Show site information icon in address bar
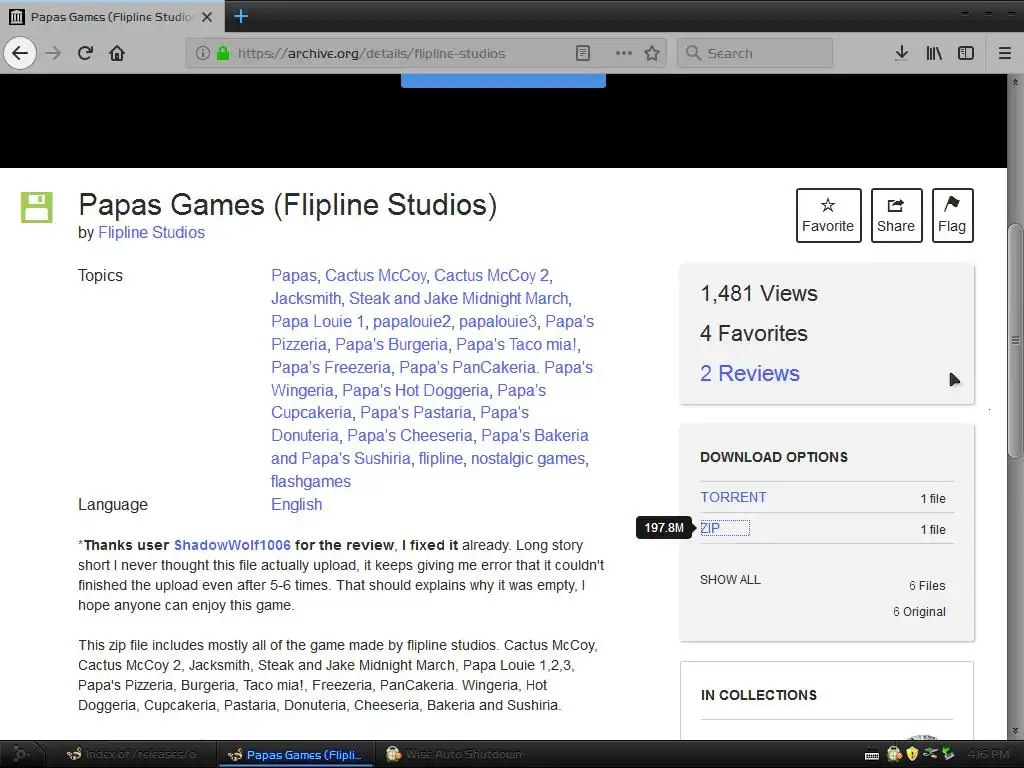 coord(202,54)
